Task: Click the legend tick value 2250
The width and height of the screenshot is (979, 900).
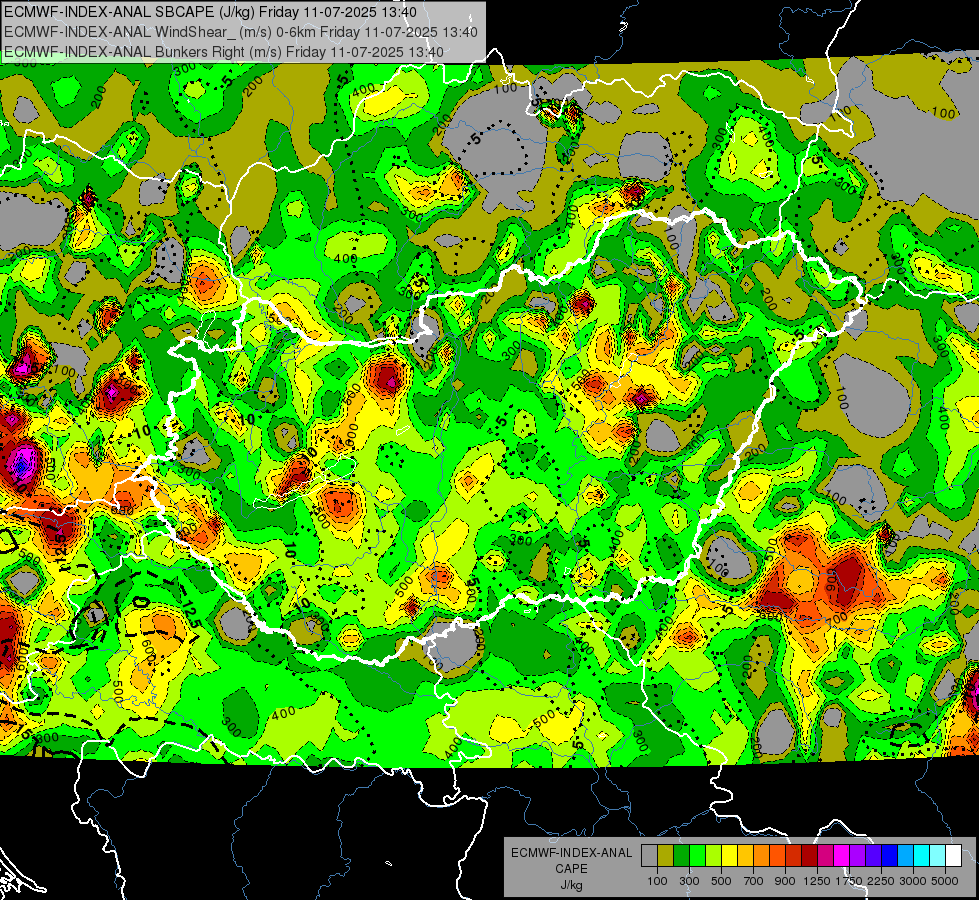Action: pos(882,881)
